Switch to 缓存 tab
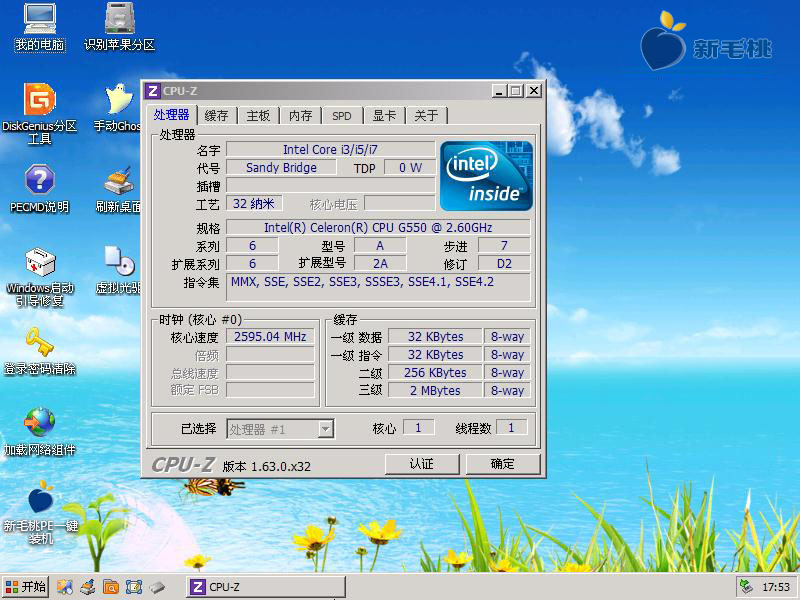This screenshot has width=800, height=600. [x=216, y=116]
